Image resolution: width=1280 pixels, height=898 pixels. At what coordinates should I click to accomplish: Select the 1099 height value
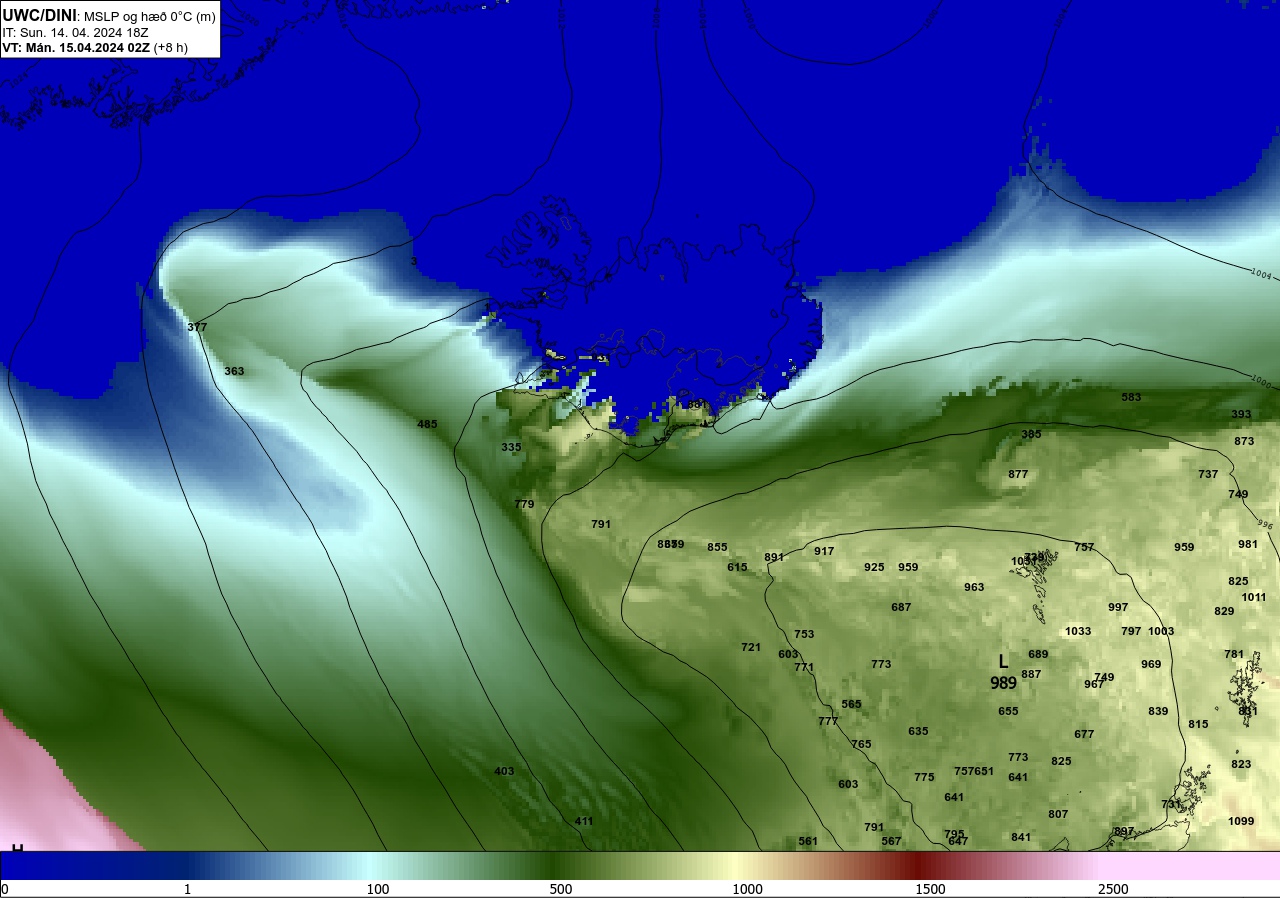(1241, 821)
